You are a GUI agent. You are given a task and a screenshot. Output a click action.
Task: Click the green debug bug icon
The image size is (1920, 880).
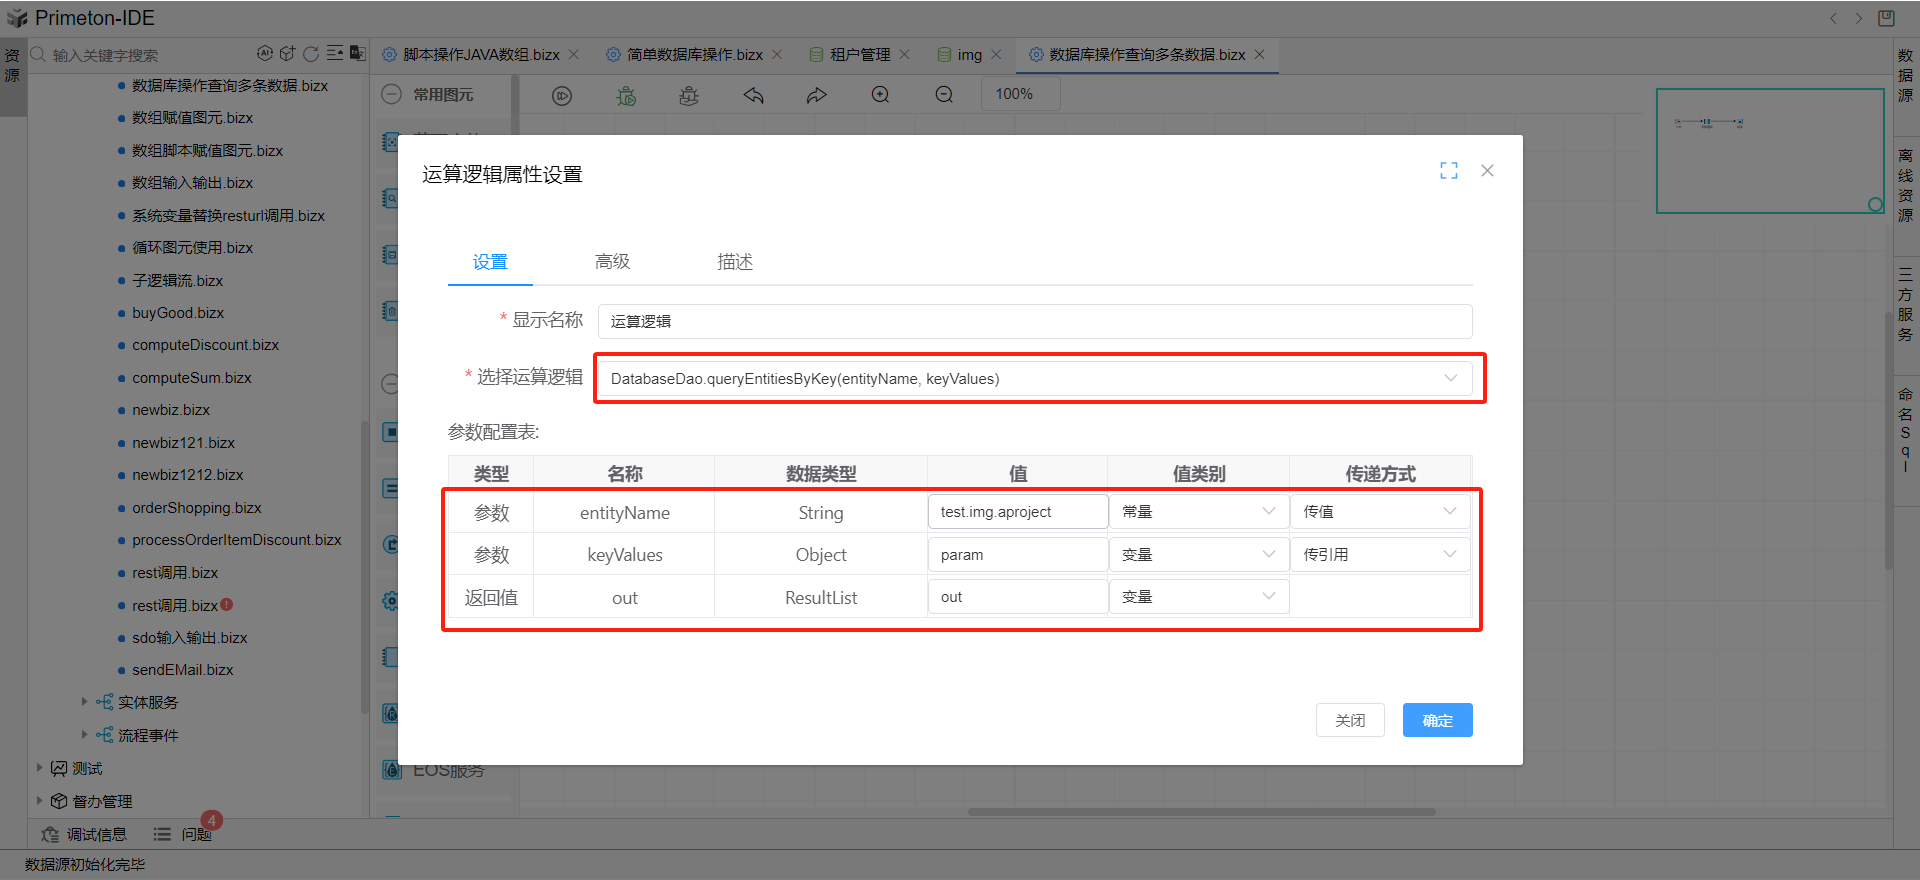coord(626,96)
